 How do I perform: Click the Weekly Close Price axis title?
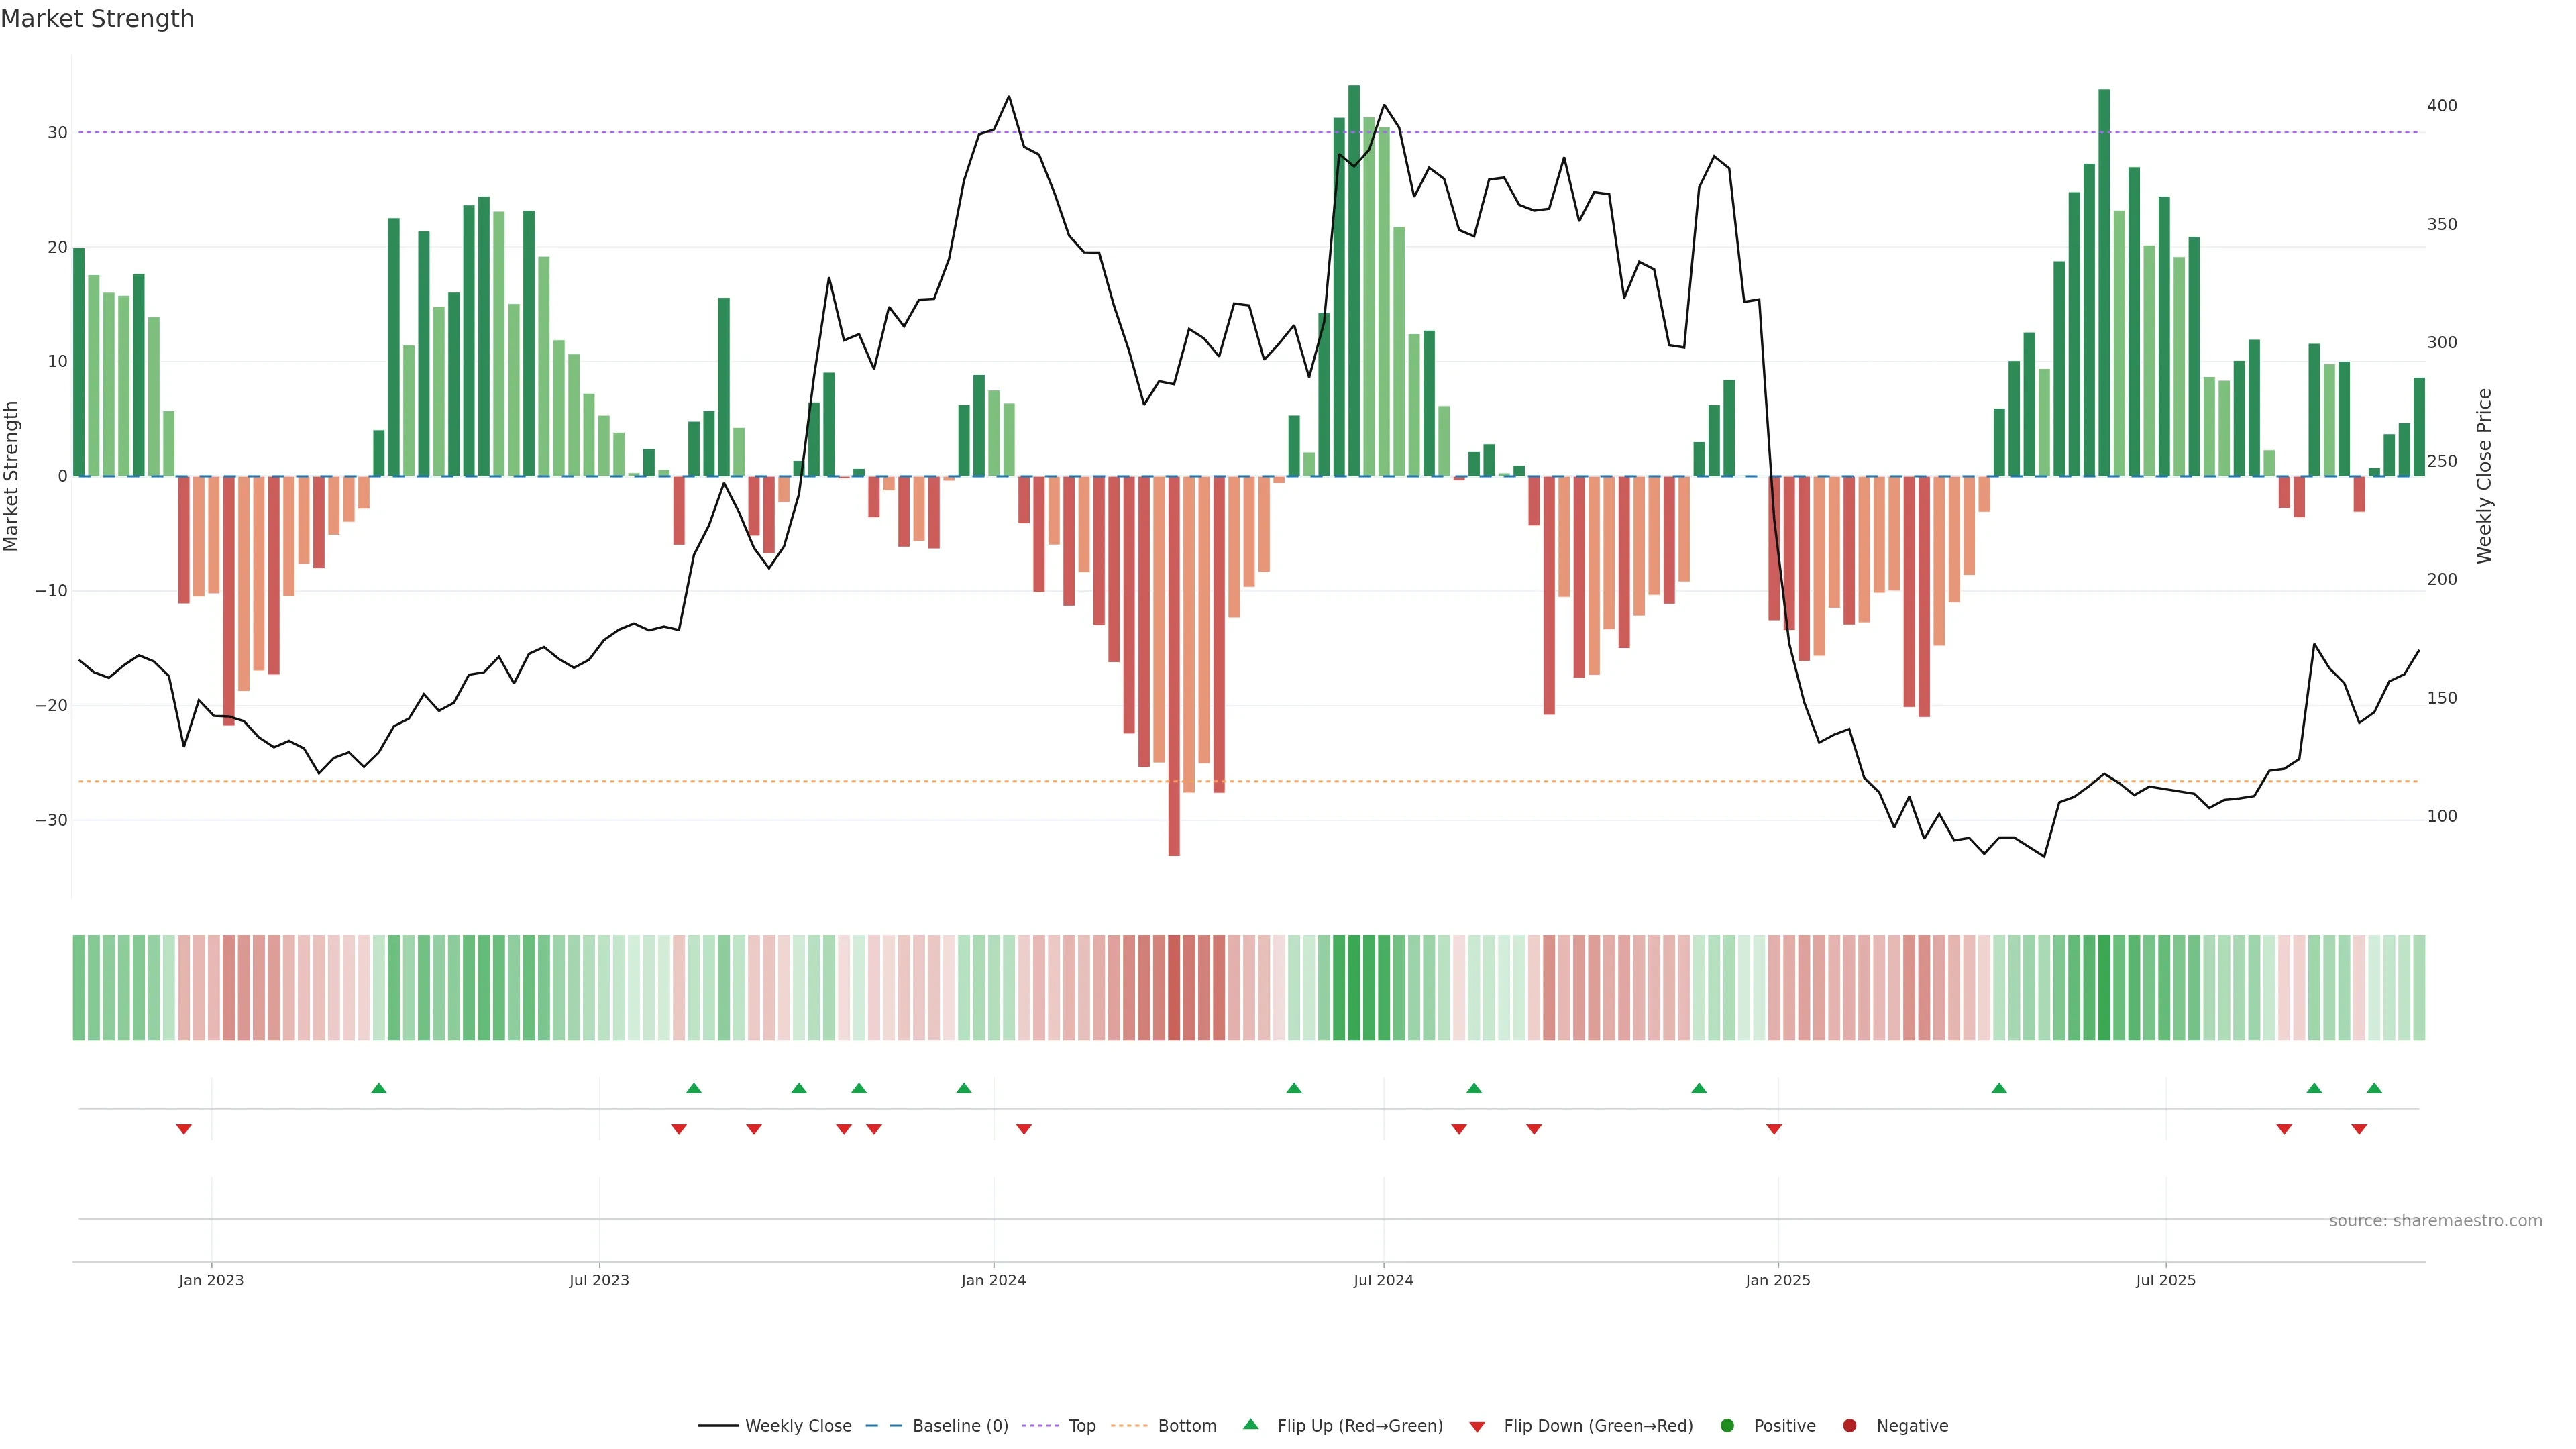click(x=2484, y=476)
